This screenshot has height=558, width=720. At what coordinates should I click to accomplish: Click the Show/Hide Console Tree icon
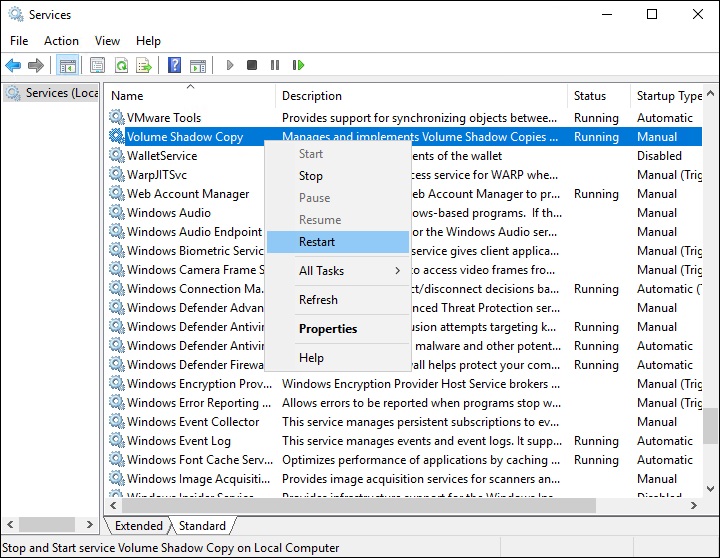pos(68,66)
